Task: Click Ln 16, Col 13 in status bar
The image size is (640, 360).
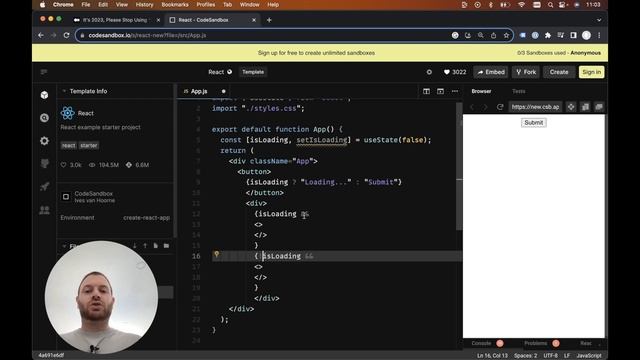Action: (492, 356)
